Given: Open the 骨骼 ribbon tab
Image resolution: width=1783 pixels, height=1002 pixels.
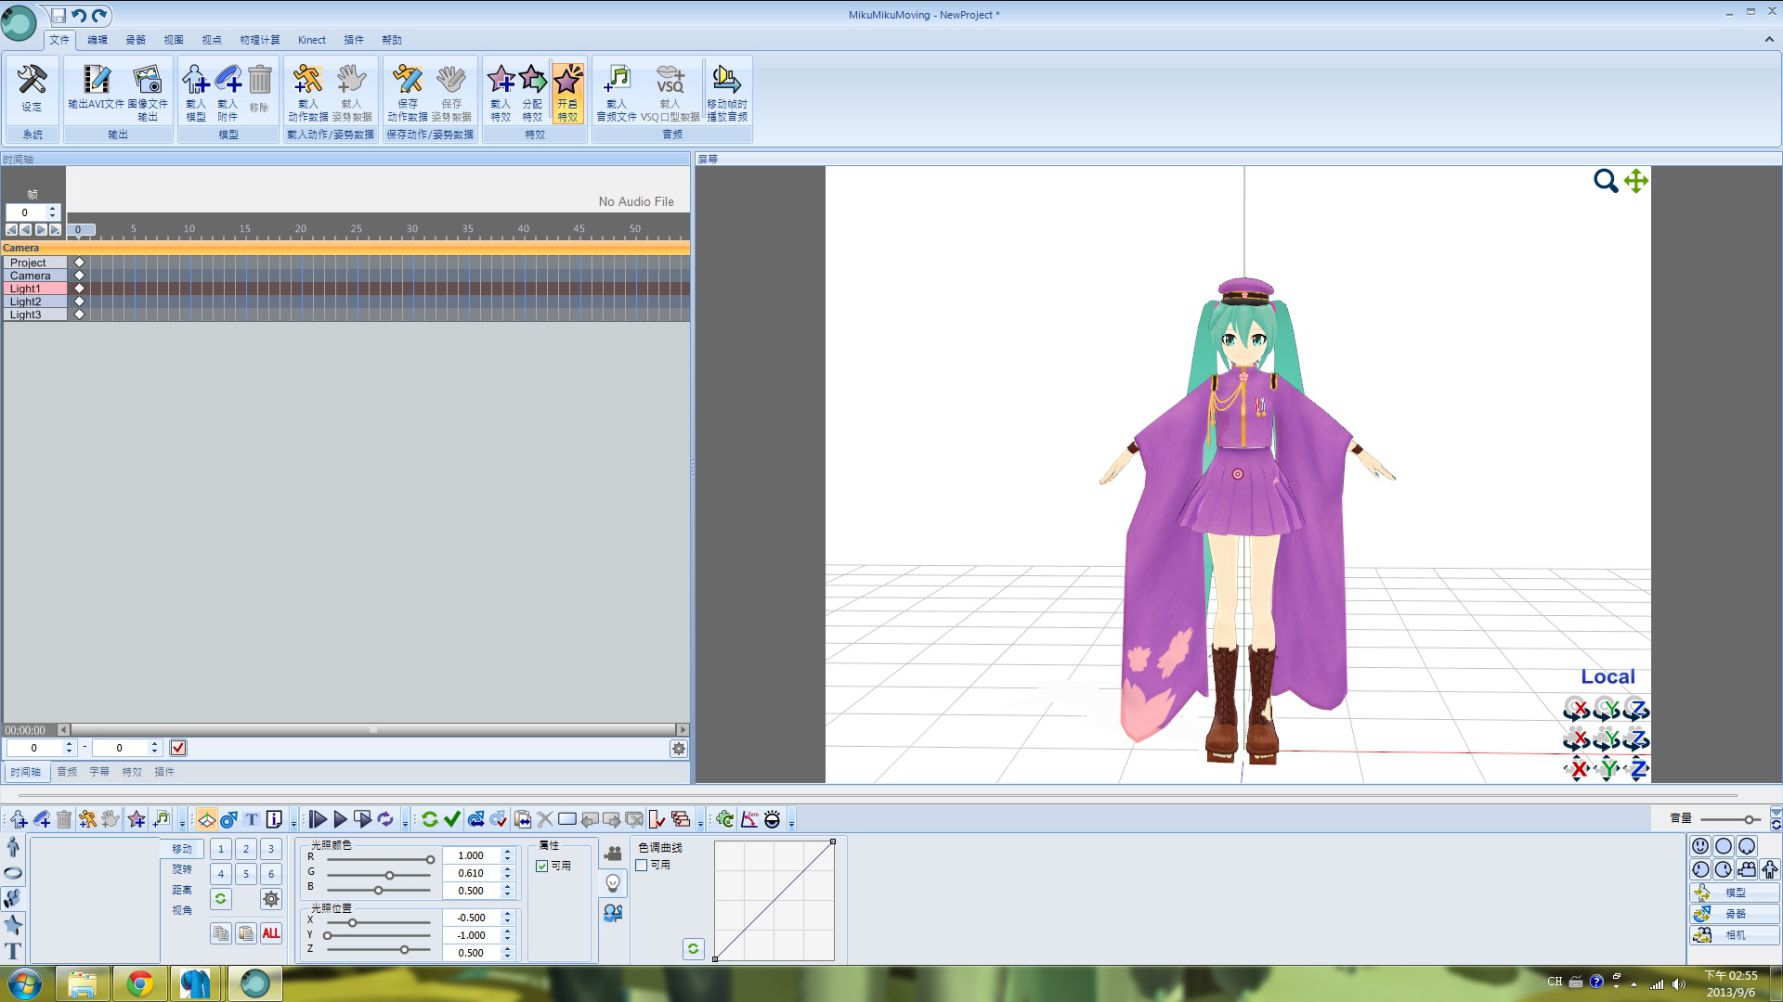Looking at the screenshot, I should pos(135,40).
